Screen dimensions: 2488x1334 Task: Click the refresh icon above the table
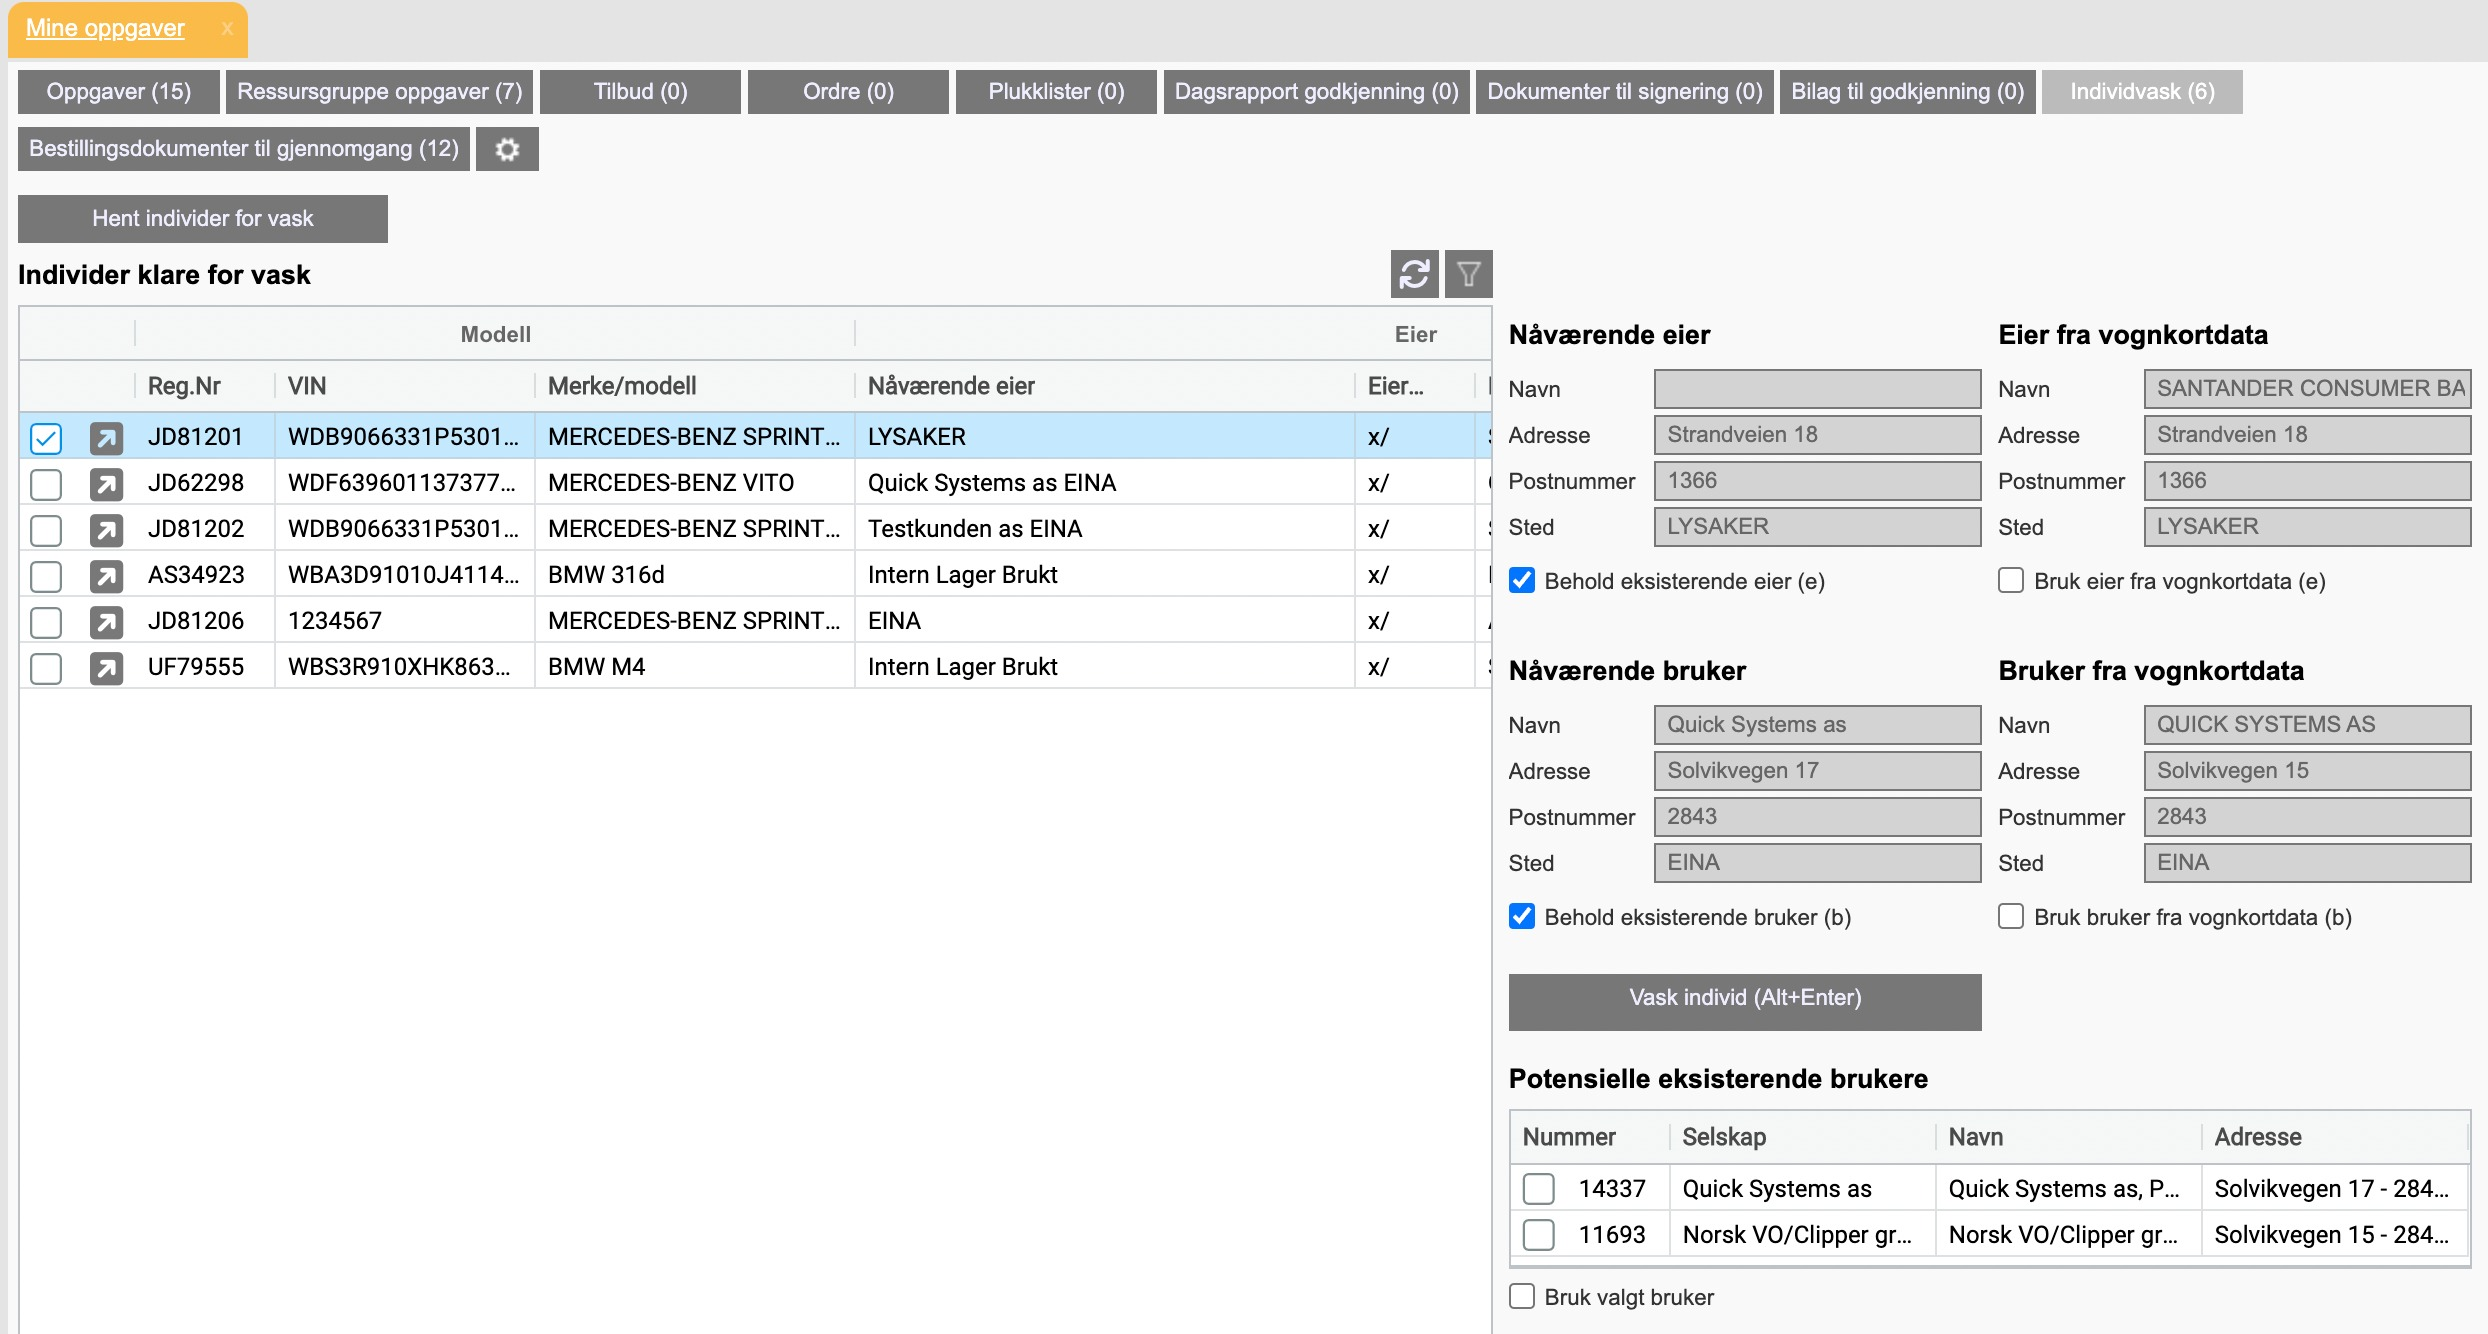coord(1414,274)
